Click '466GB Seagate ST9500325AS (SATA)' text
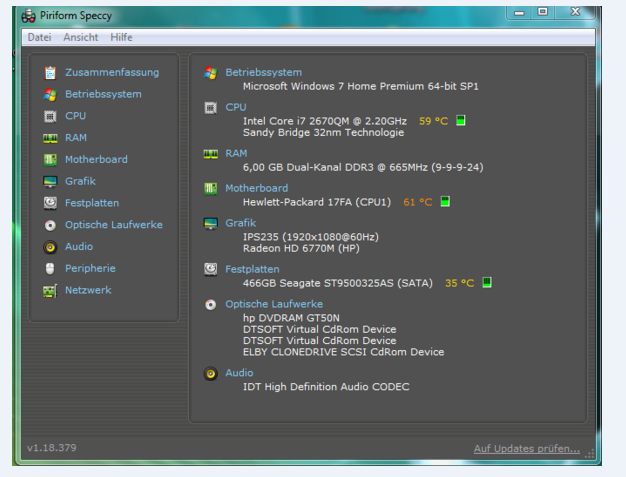 tap(338, 283)
